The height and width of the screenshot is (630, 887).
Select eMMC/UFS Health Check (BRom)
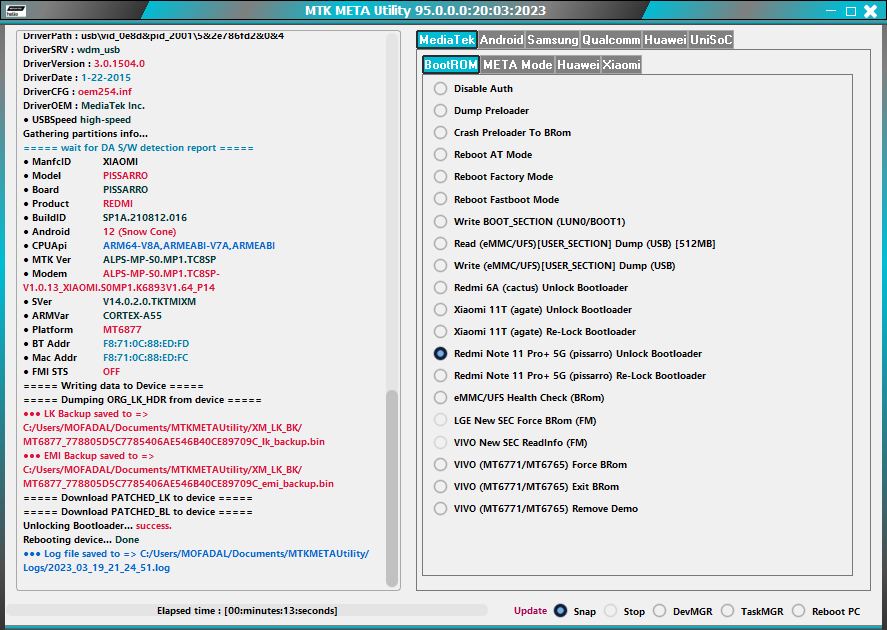(519, 398)
